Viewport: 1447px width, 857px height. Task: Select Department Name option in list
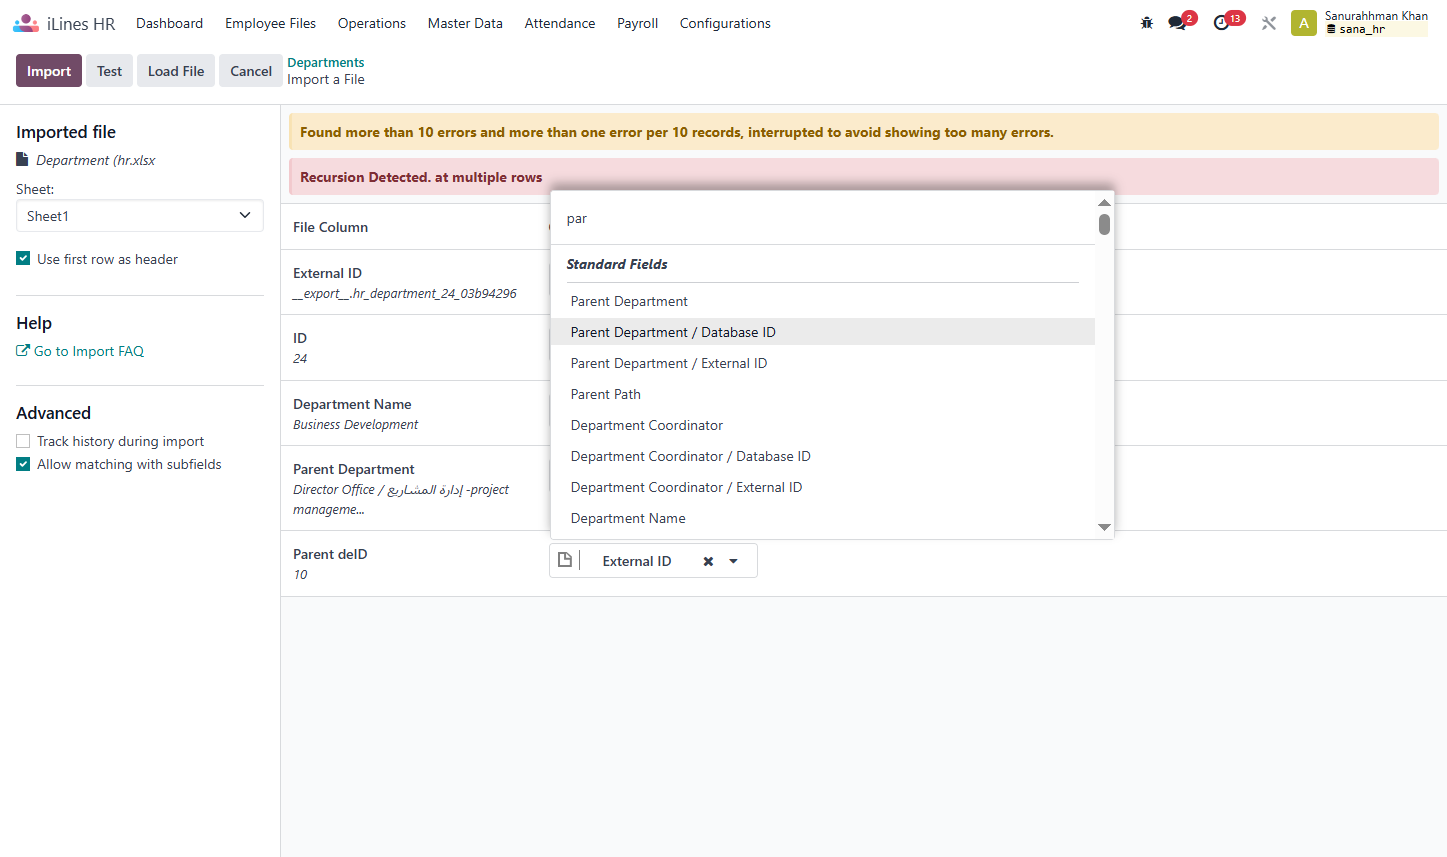click(823, 518)
